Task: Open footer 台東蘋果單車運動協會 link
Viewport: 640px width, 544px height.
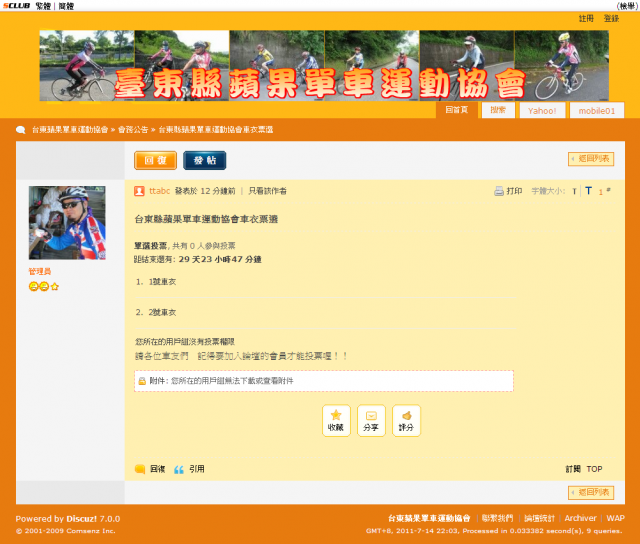Action: coord(429,518)
